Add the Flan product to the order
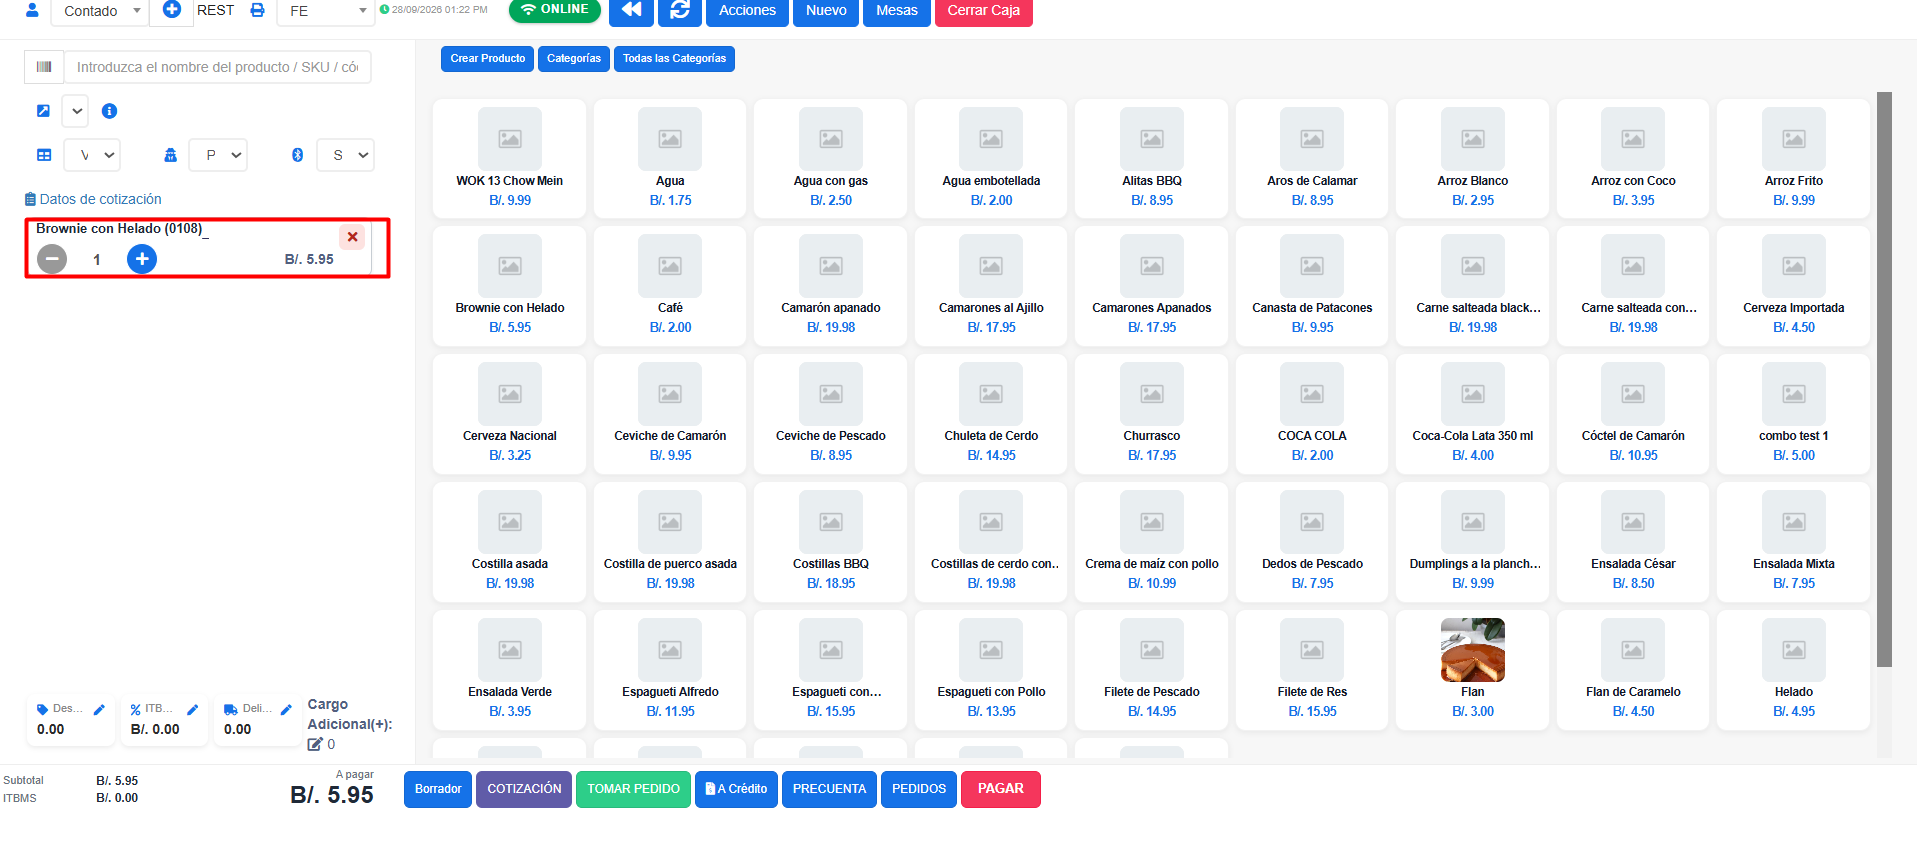Screen dimensions: 1917x844 click(1472, 670)
